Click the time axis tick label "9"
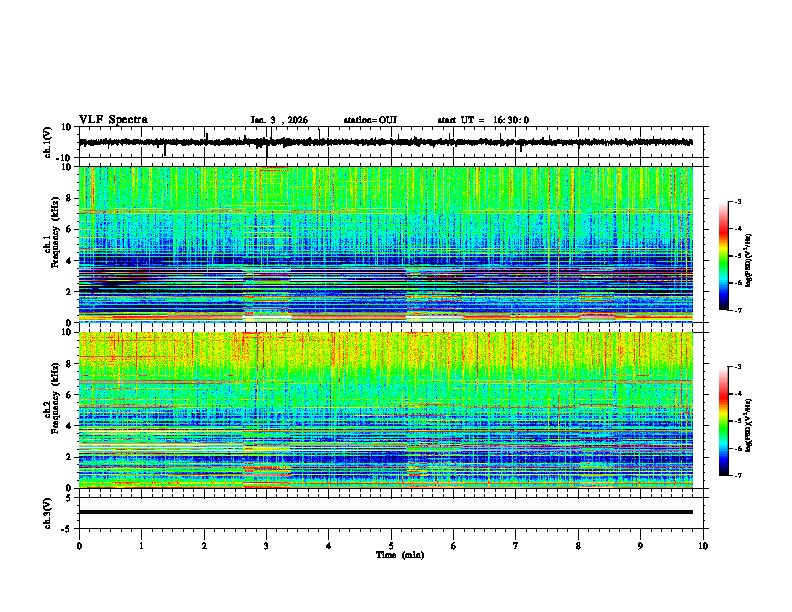Screen dimensions: 792x612 (640, 546)
